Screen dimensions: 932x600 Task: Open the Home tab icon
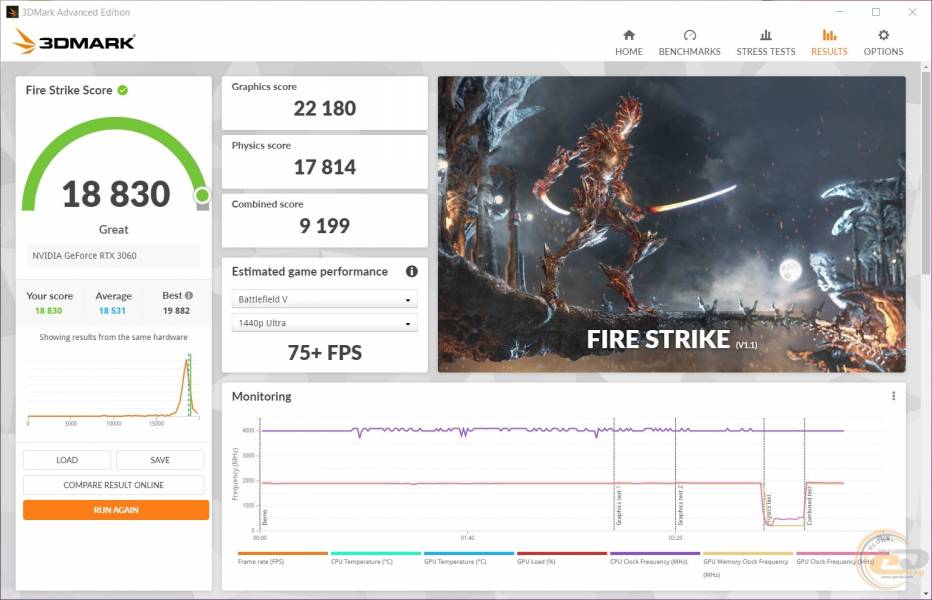click(x=629, y=35)
